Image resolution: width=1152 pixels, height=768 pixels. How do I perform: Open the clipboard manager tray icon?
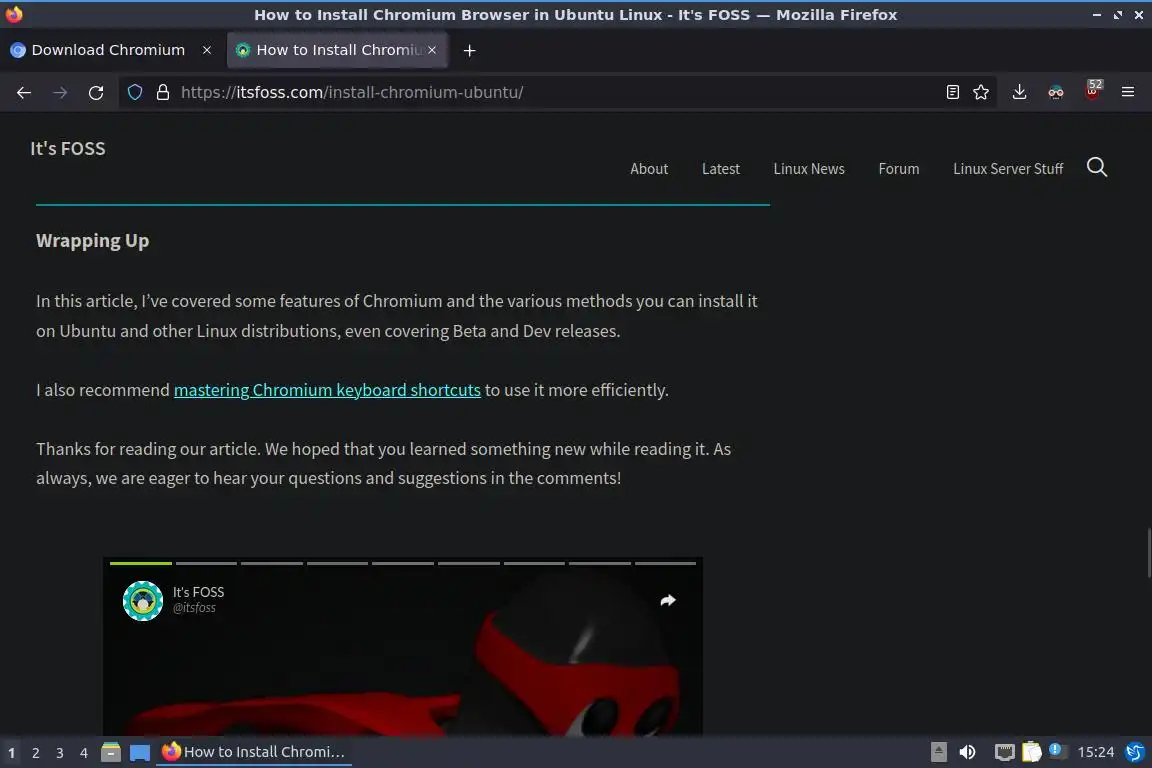pyautogui.click(x=1032, y=752)
